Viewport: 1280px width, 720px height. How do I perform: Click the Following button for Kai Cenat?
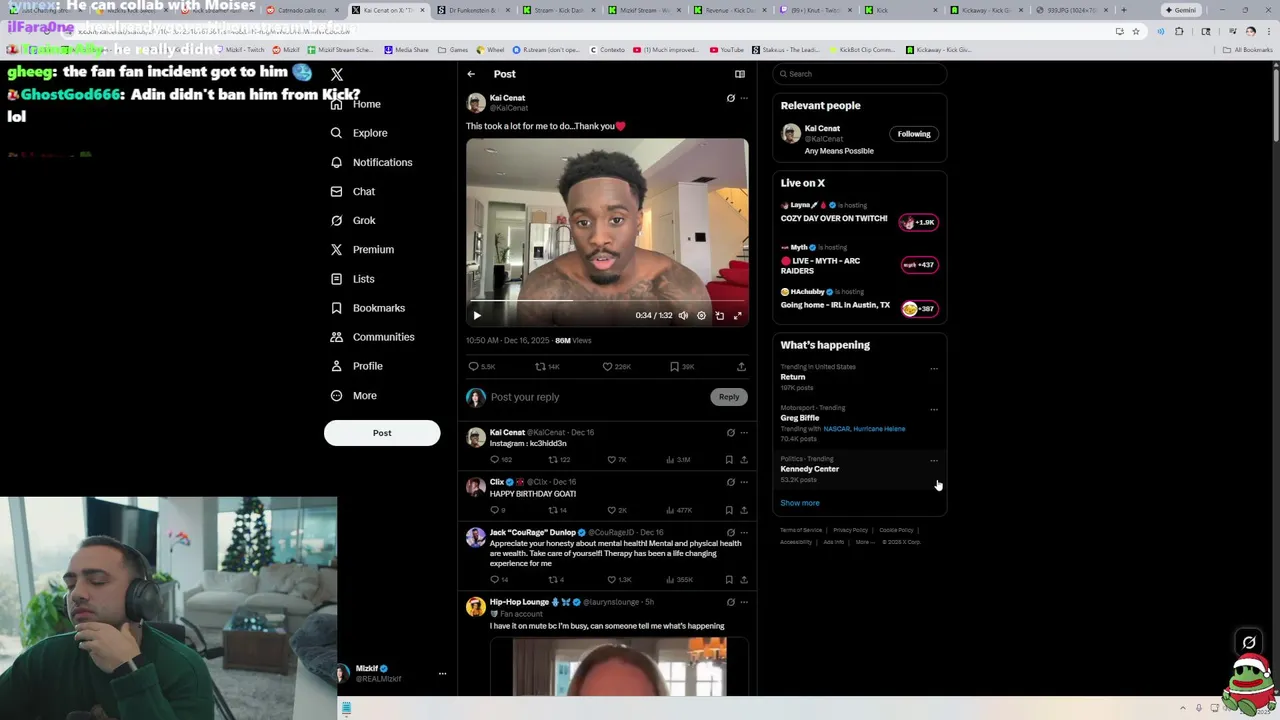pyautogui.click(x=914, y=134)
